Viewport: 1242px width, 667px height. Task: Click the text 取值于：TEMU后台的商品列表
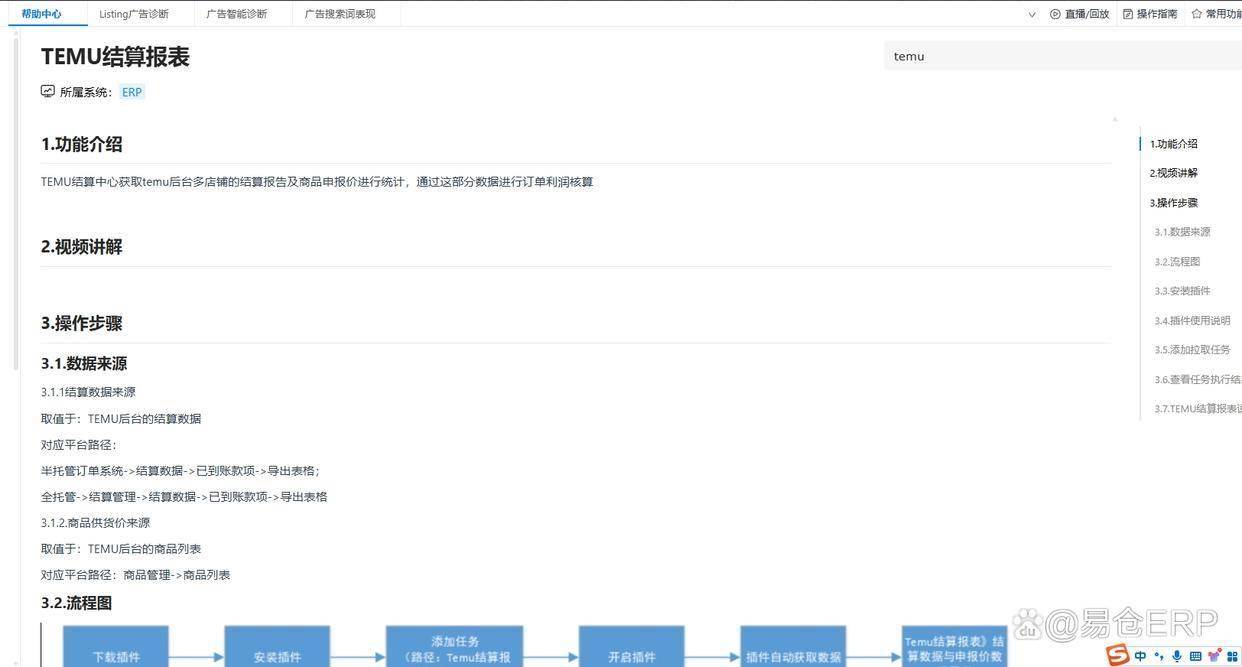121,549
